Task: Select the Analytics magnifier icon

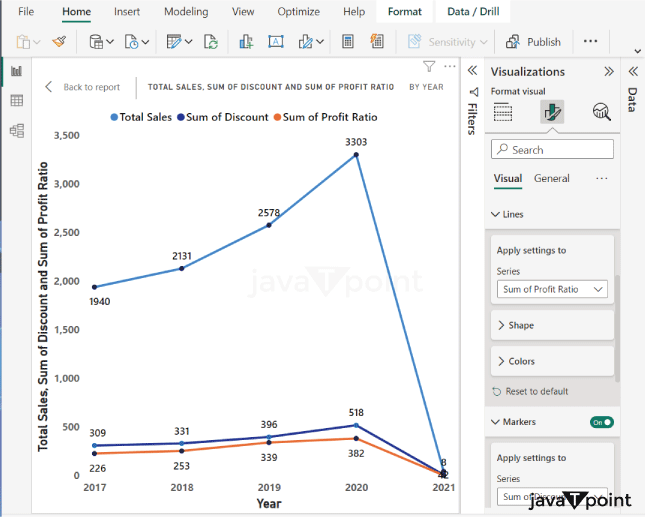Action: 601,112
